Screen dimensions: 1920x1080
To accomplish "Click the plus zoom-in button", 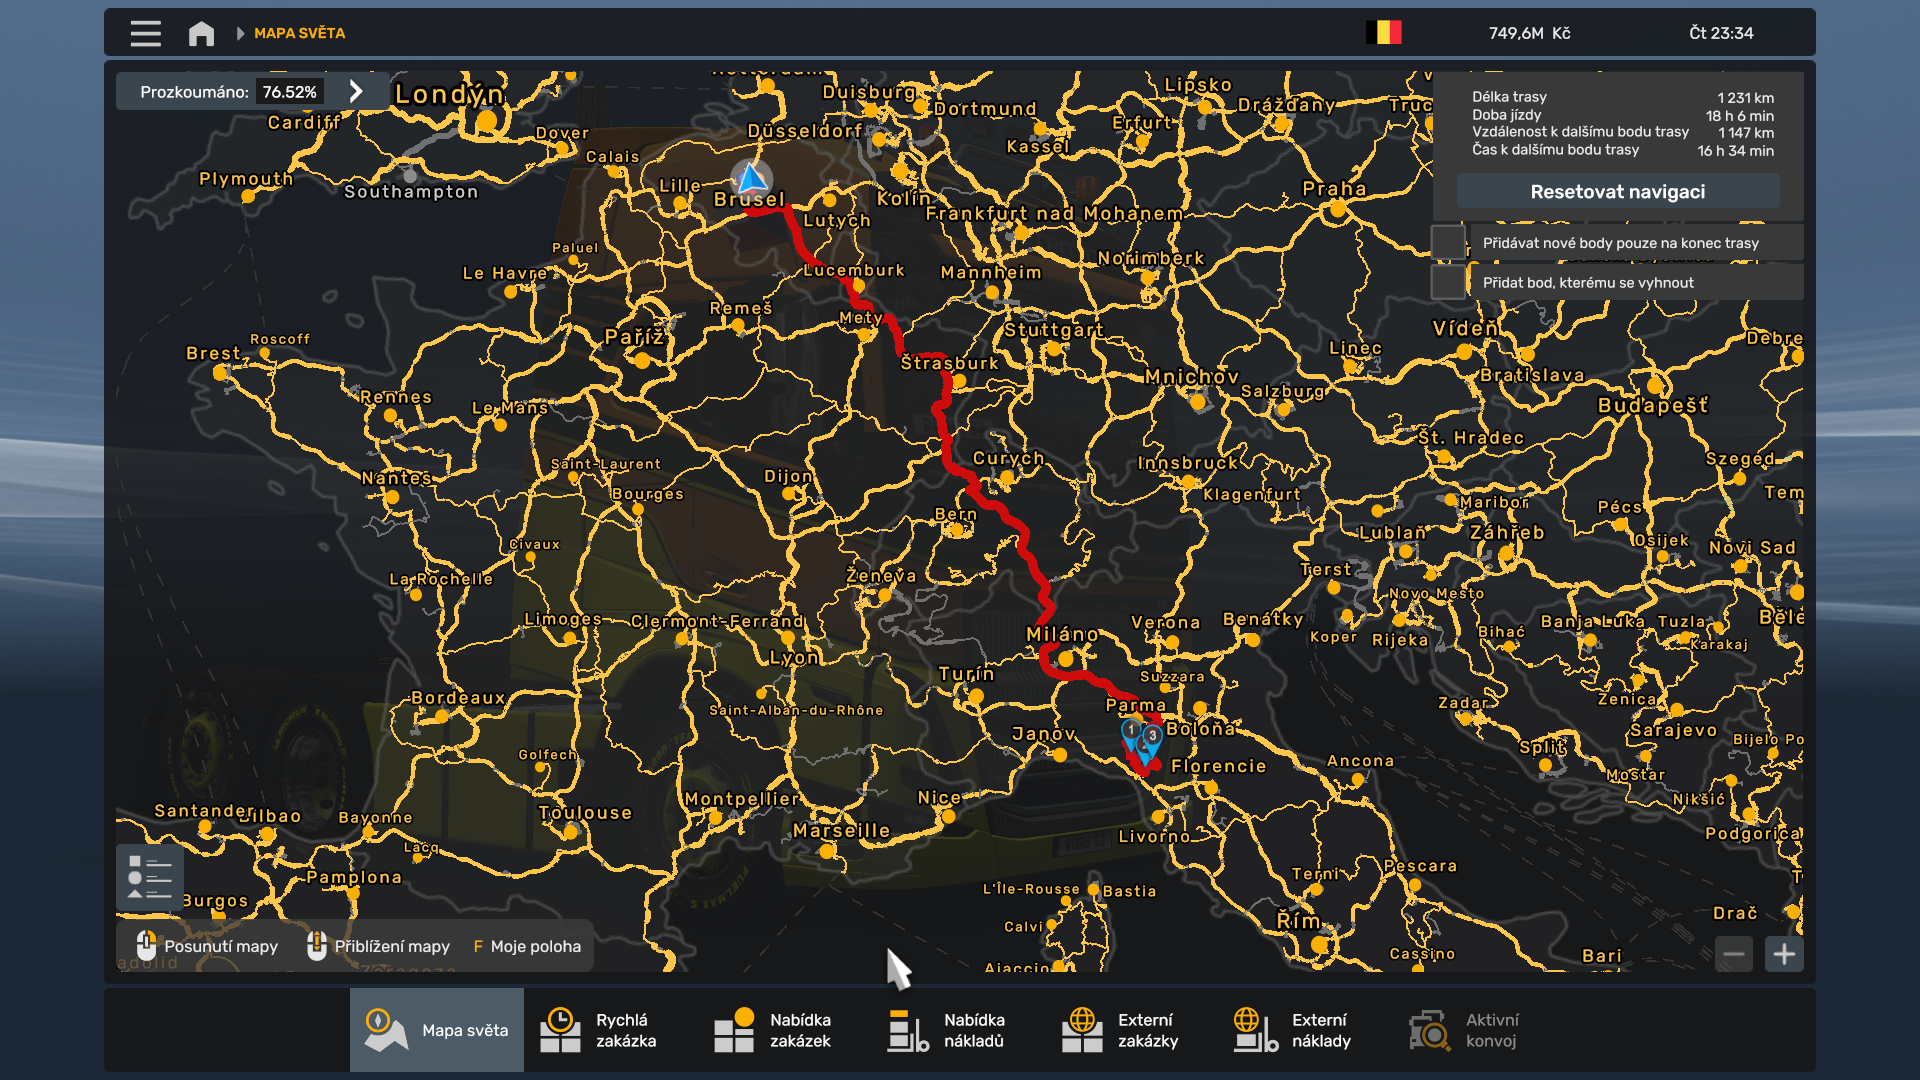I will (x=1786, y=954).
